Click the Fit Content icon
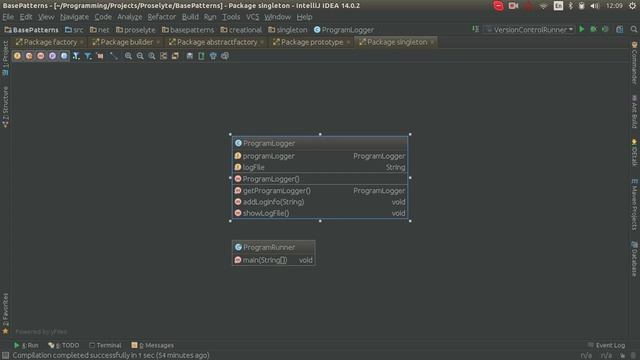This screenshot has width=640, height=360. click(x=164, y=56)
